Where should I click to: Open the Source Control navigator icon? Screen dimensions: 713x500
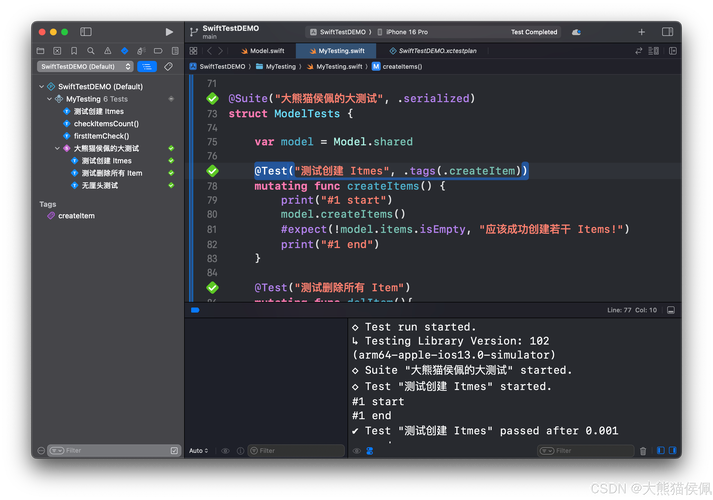[57, 51]
